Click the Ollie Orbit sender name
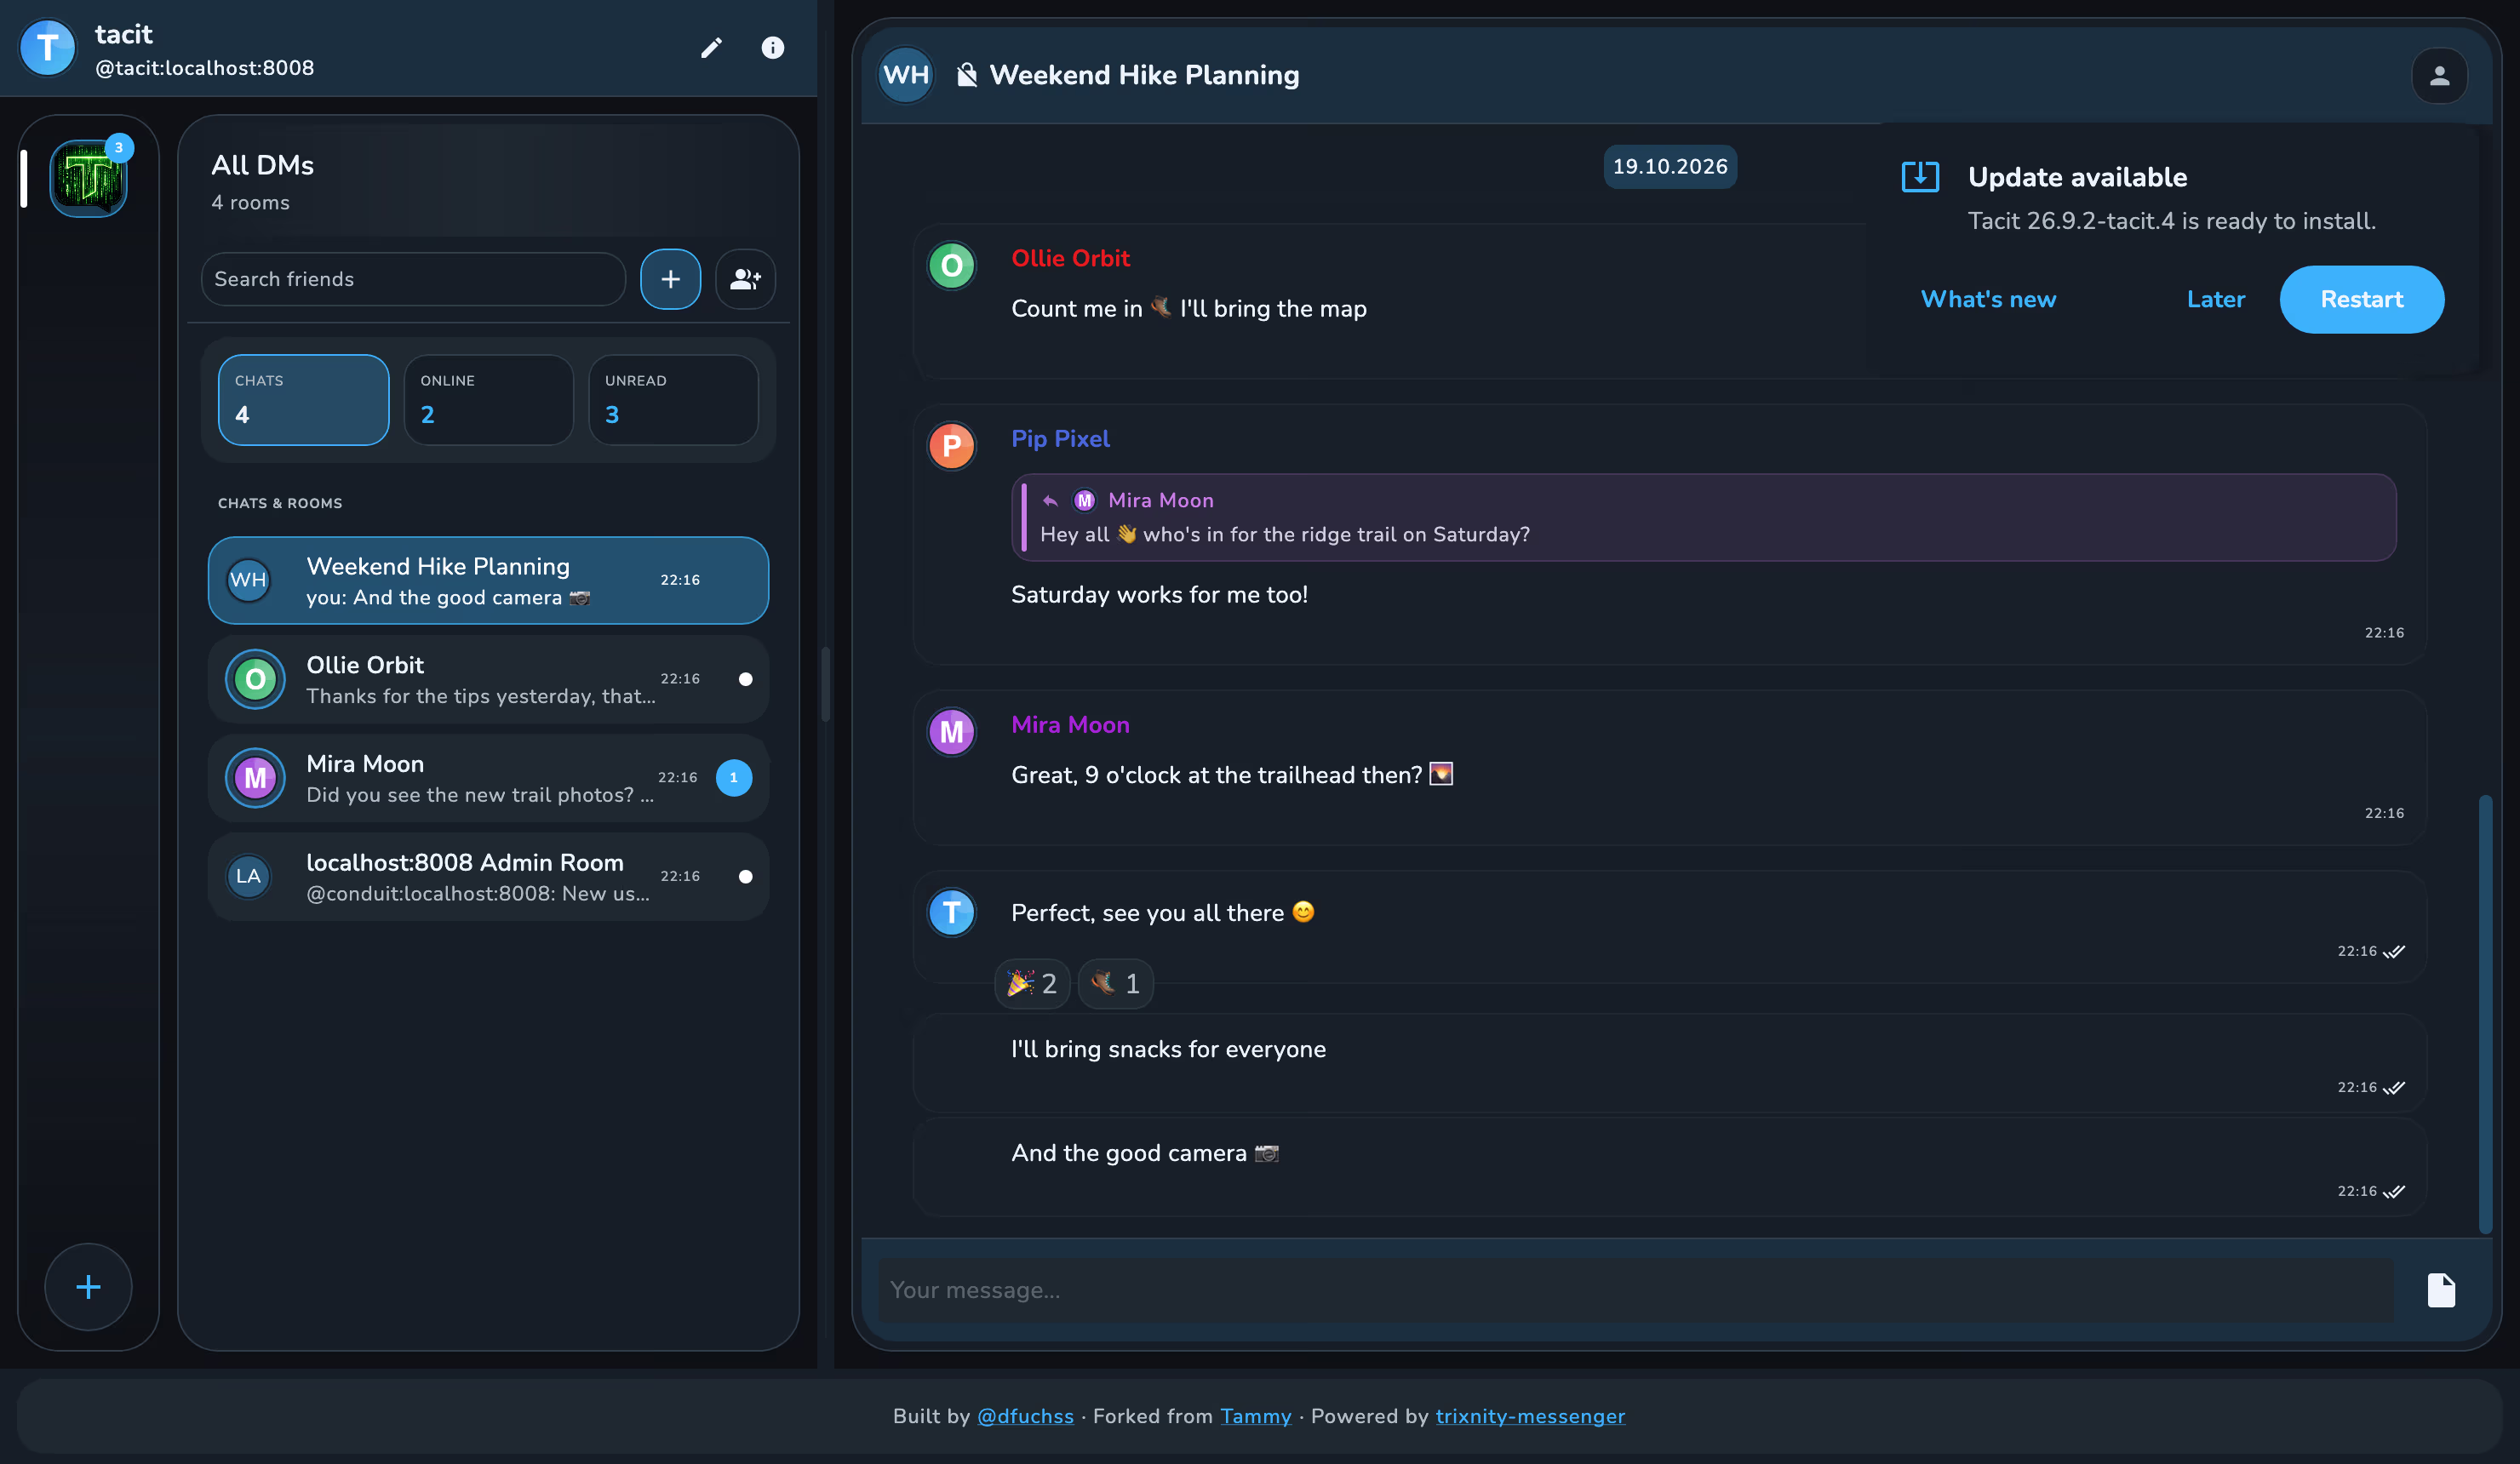The height and width of the screenshot is (1464, 2520). pyautogui.click(x=1070, y=258)
